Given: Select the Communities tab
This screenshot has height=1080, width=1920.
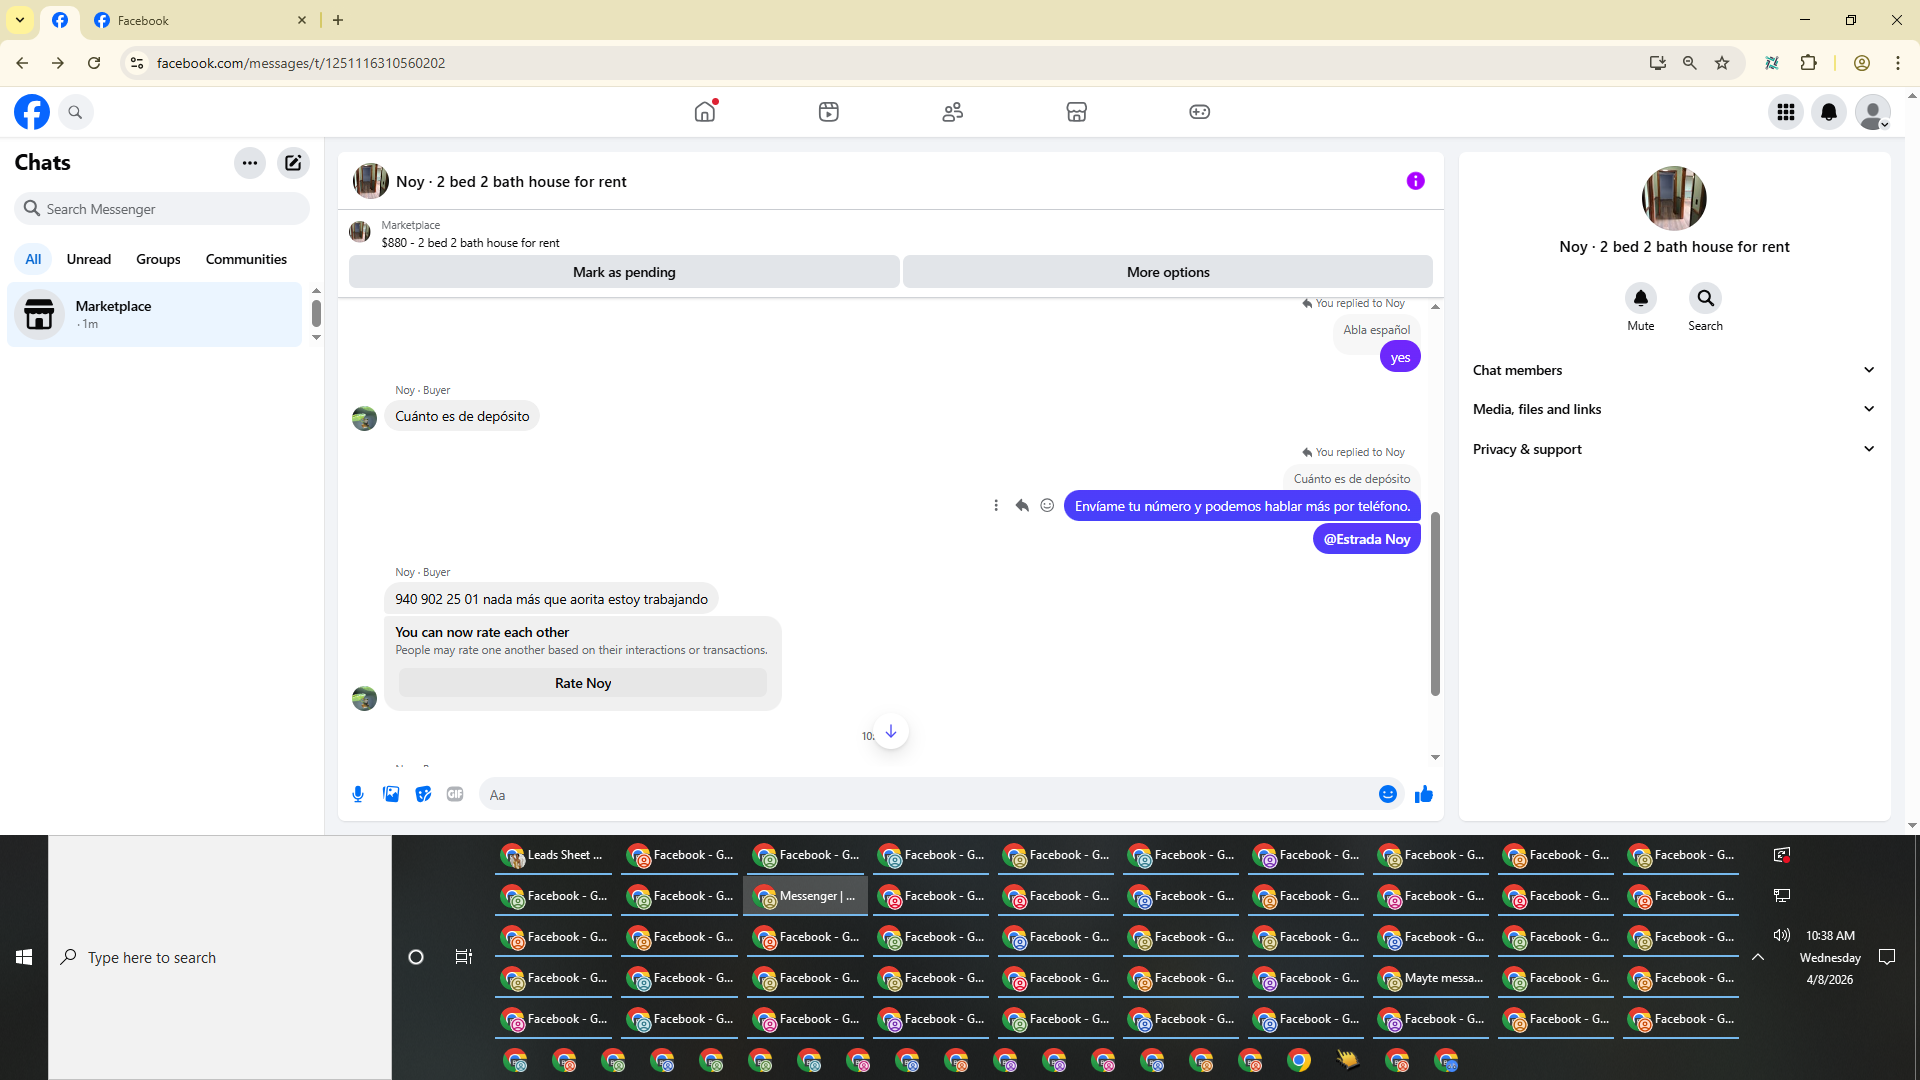Looking at the screenshot, I should click(246, 259).
